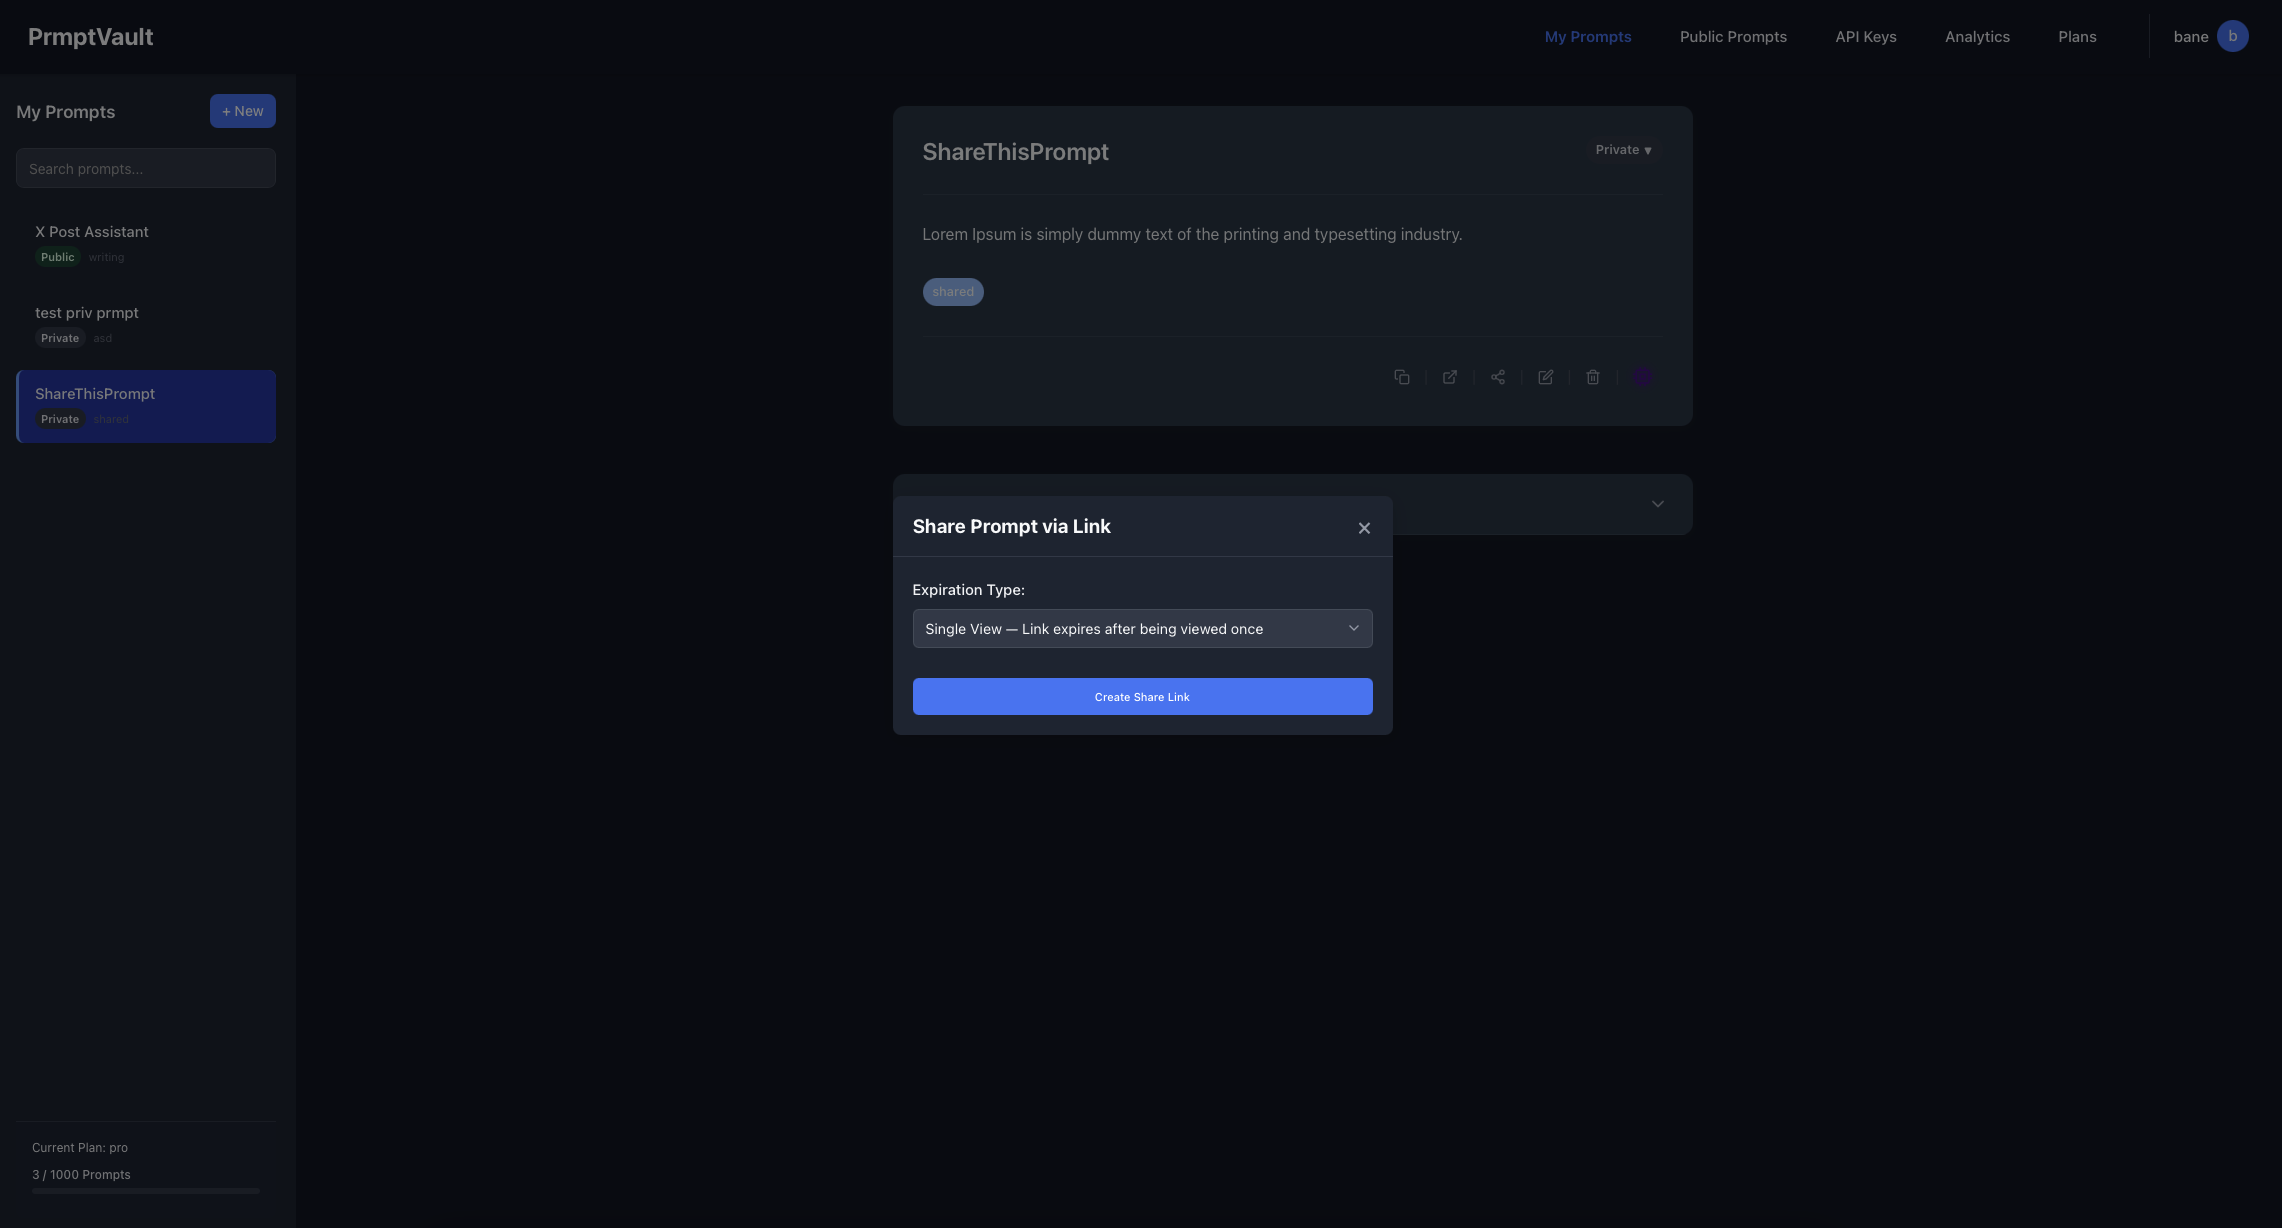Image resolution: width=2282 pixels, height=1228 pixels.
Task: Click the share icon on prompt card
Action: (x=1497, y=377)
